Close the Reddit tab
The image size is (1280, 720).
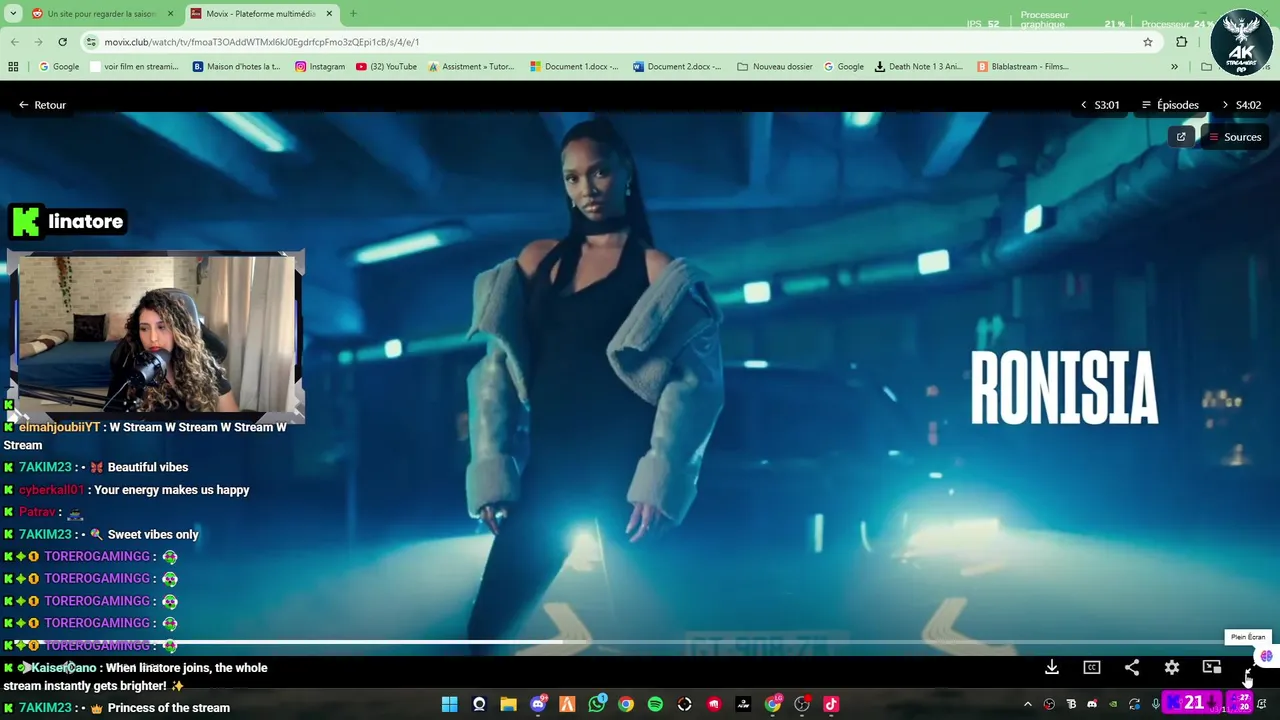point(170,14)
